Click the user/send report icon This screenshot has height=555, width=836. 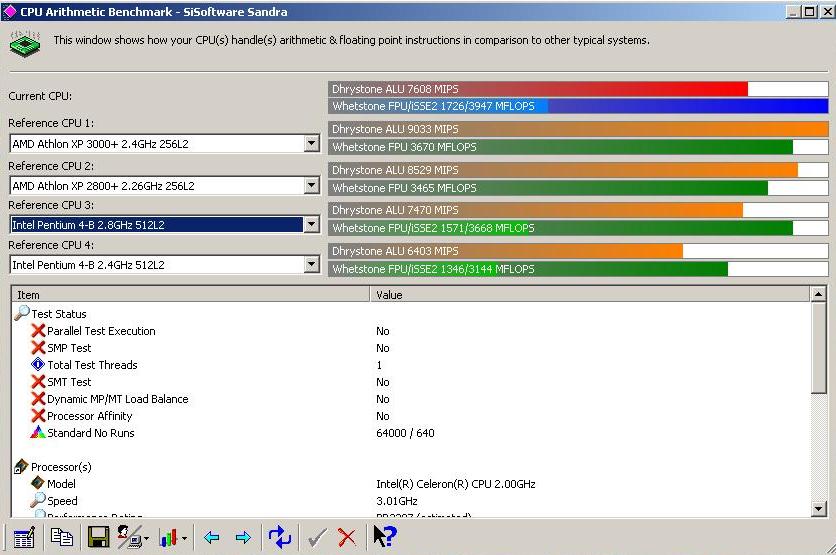[130, 537]
